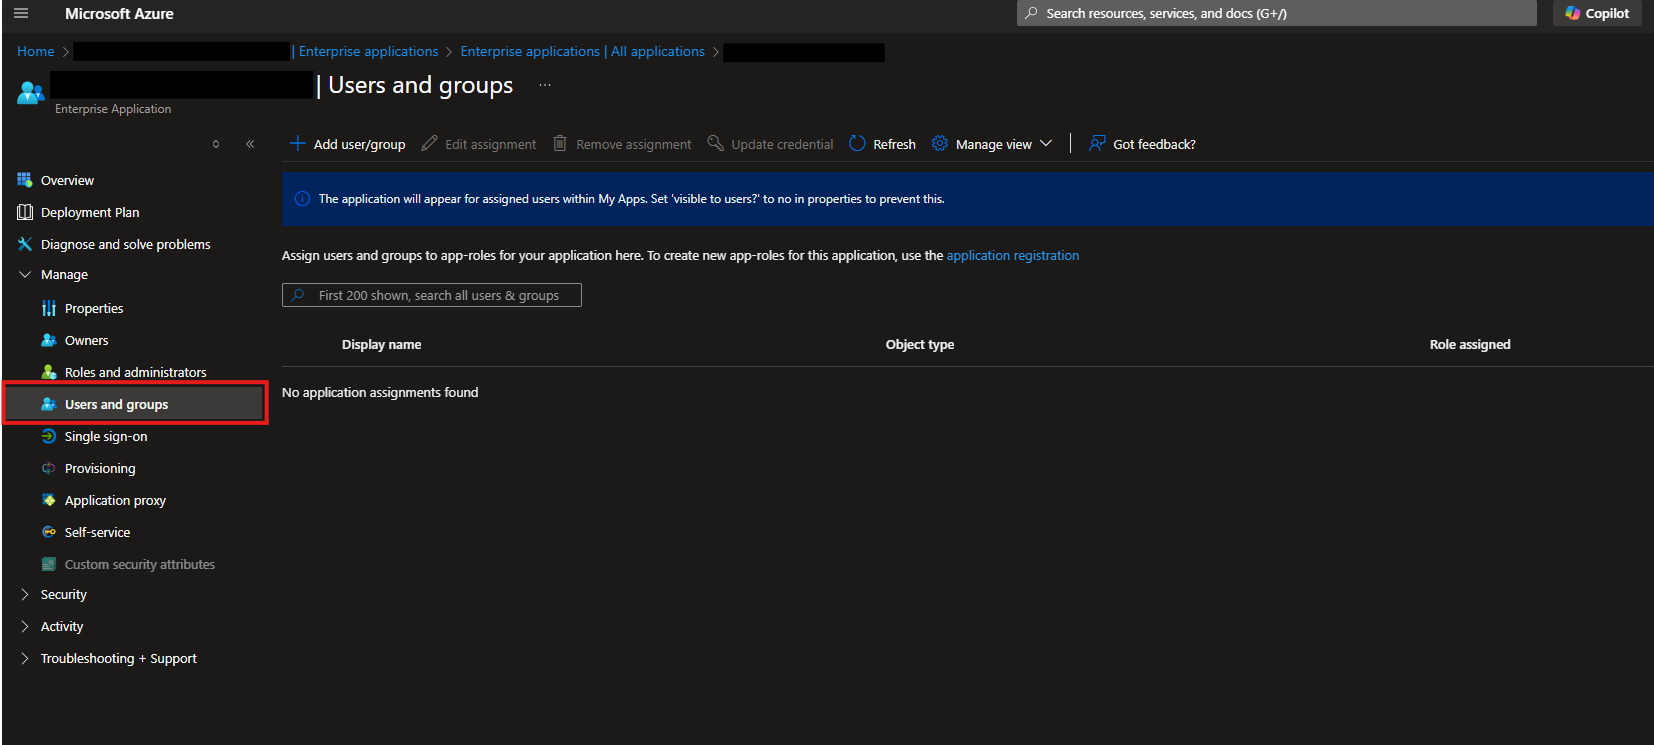Select Application proxy menu item

[115, 500]
